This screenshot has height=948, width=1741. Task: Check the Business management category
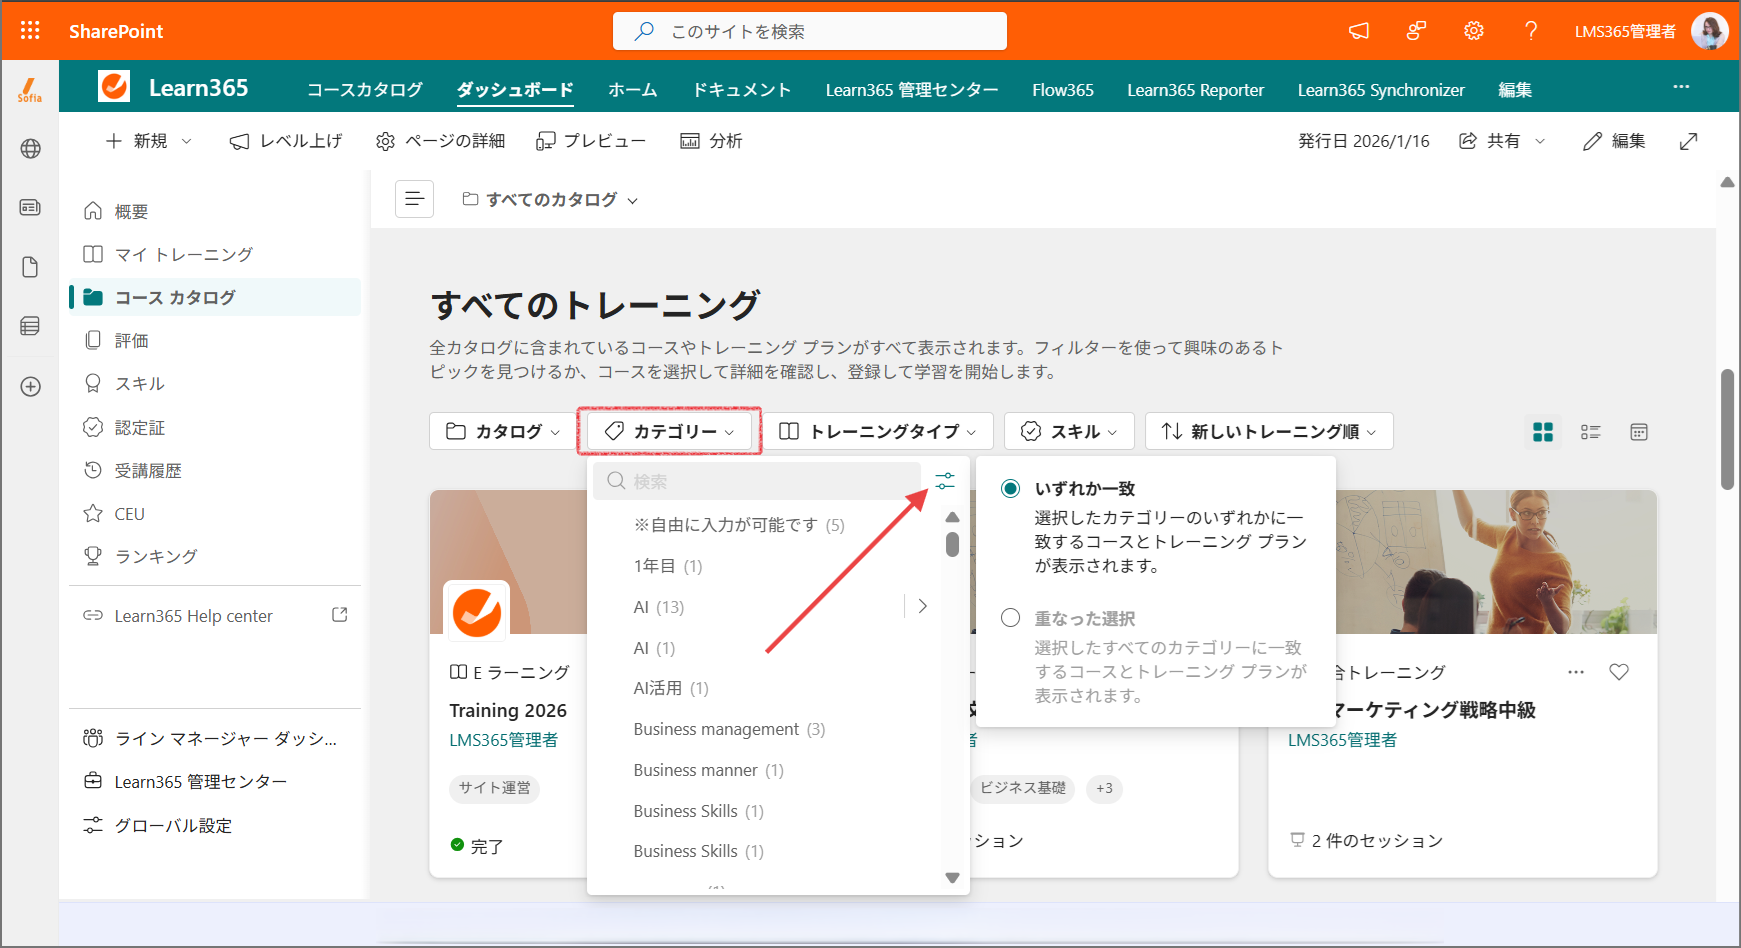(x=729, y=729)
